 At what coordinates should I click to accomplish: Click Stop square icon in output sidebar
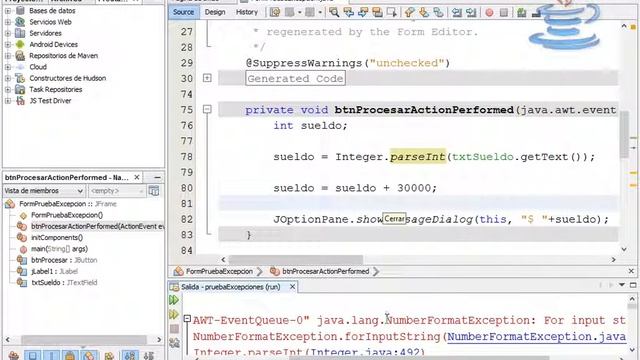174,329
